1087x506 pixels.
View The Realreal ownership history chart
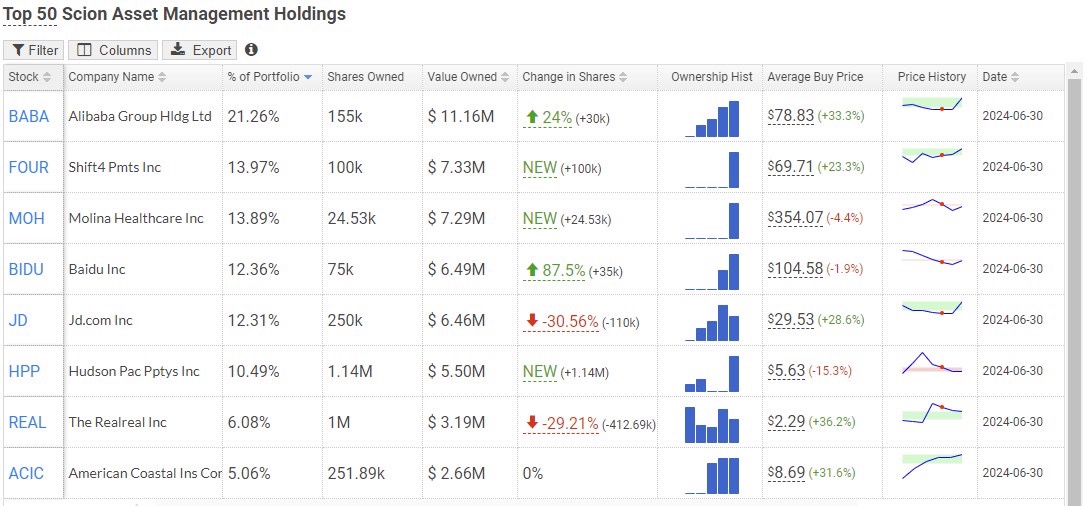click(x=712, y=424)
